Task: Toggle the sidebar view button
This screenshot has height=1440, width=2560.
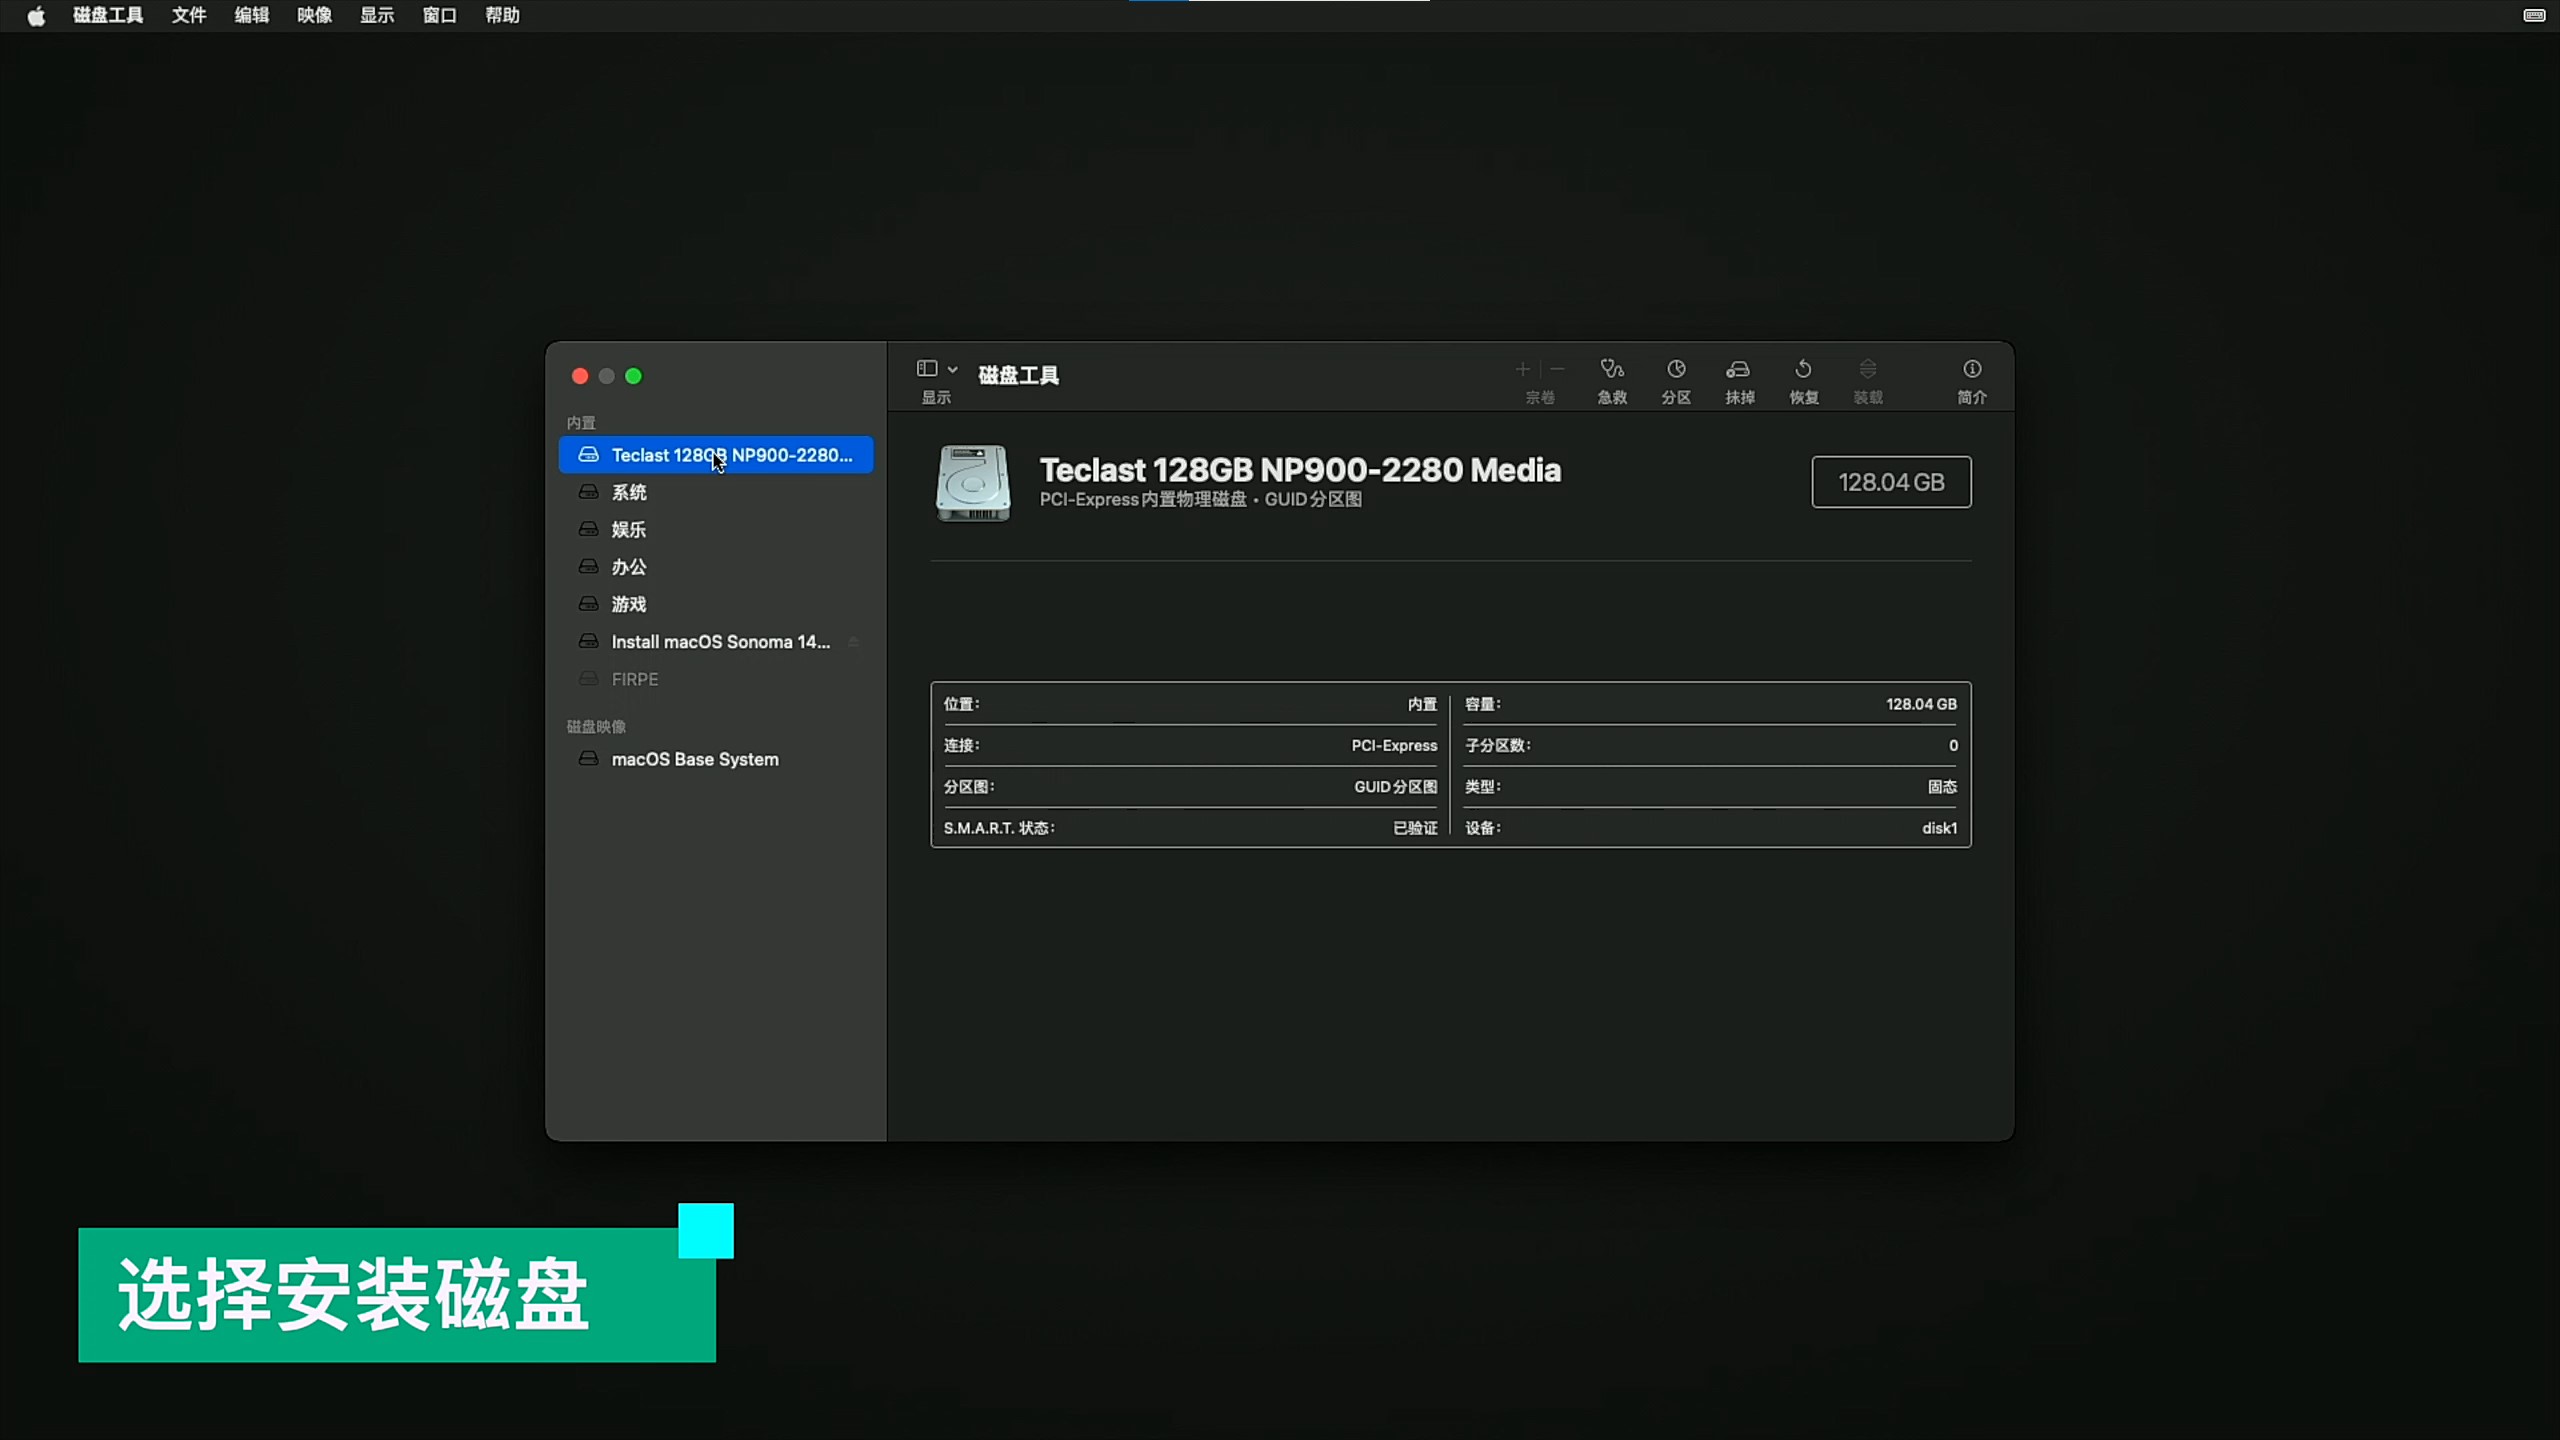Action: tap(926, 369)
